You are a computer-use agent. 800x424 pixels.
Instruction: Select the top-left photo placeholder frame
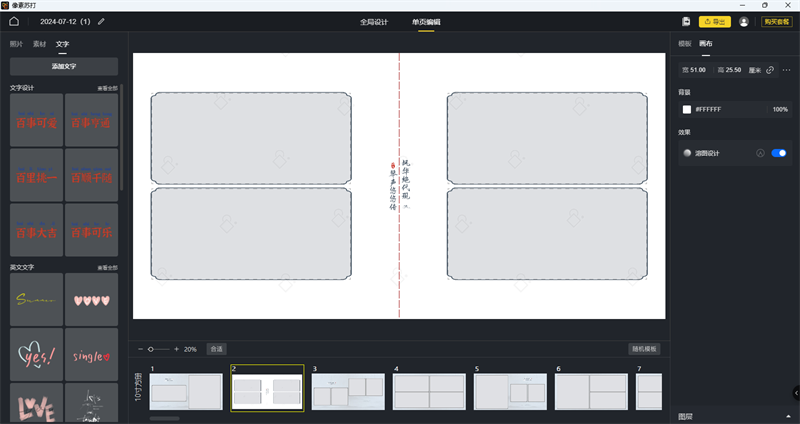(251, 138)
